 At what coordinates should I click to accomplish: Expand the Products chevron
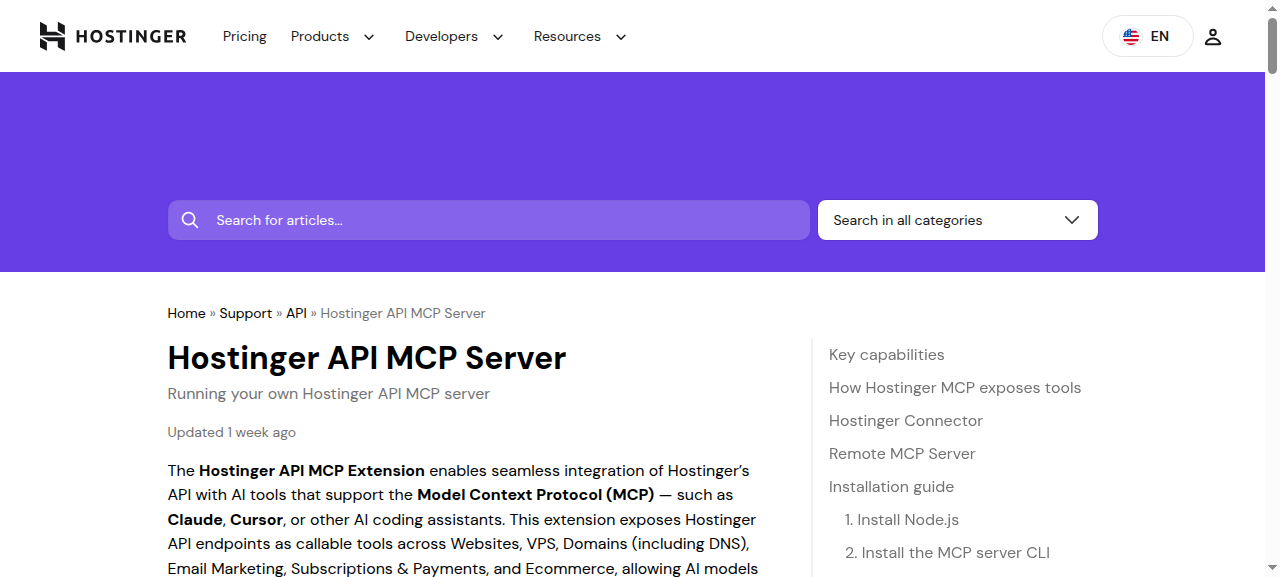tap(368, 37)
